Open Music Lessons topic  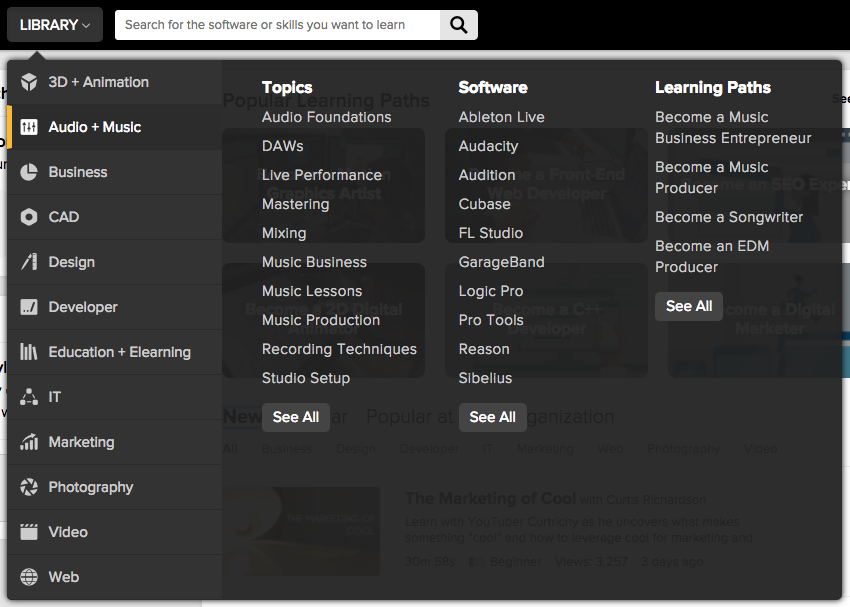pos(312,291)
